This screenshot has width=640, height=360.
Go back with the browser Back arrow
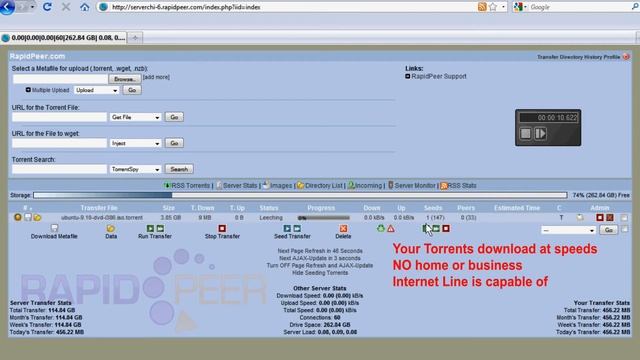7,7
